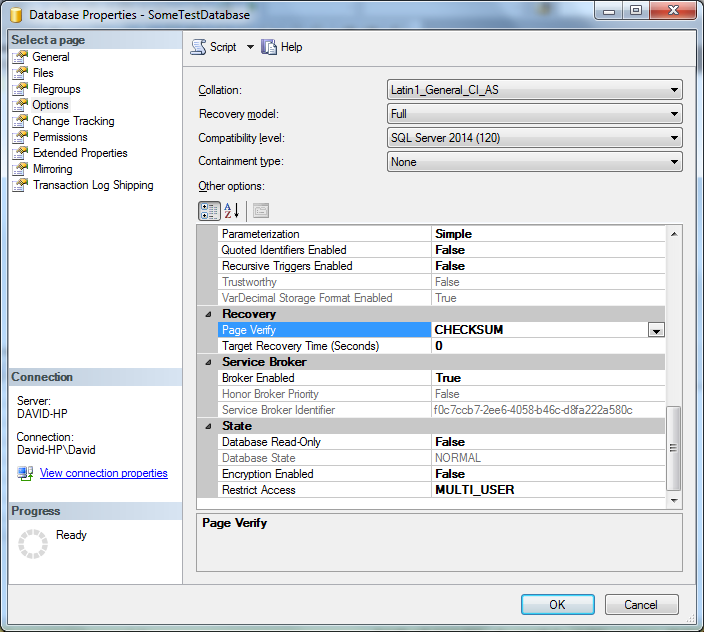
Task: Select the Page Verify property row
Action: coord(442,330)
